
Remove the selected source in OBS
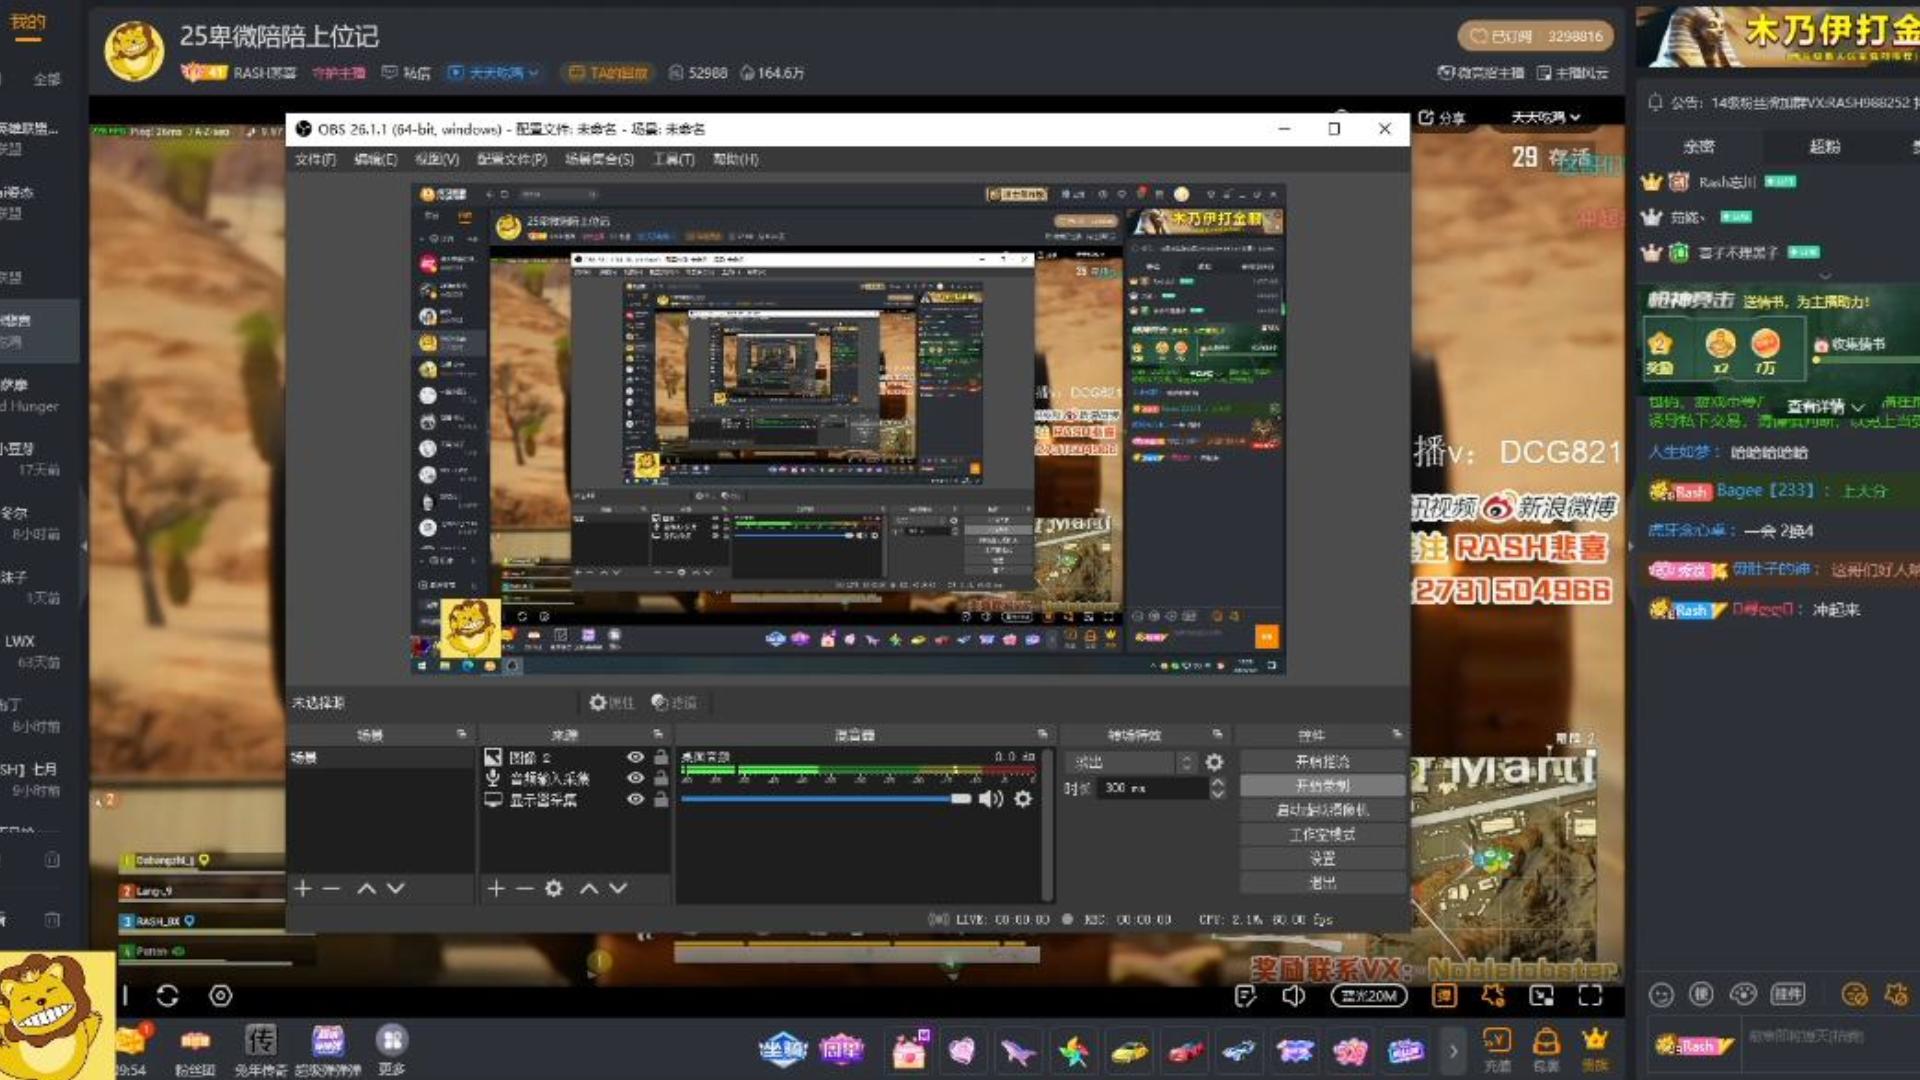tap(524, 888)
